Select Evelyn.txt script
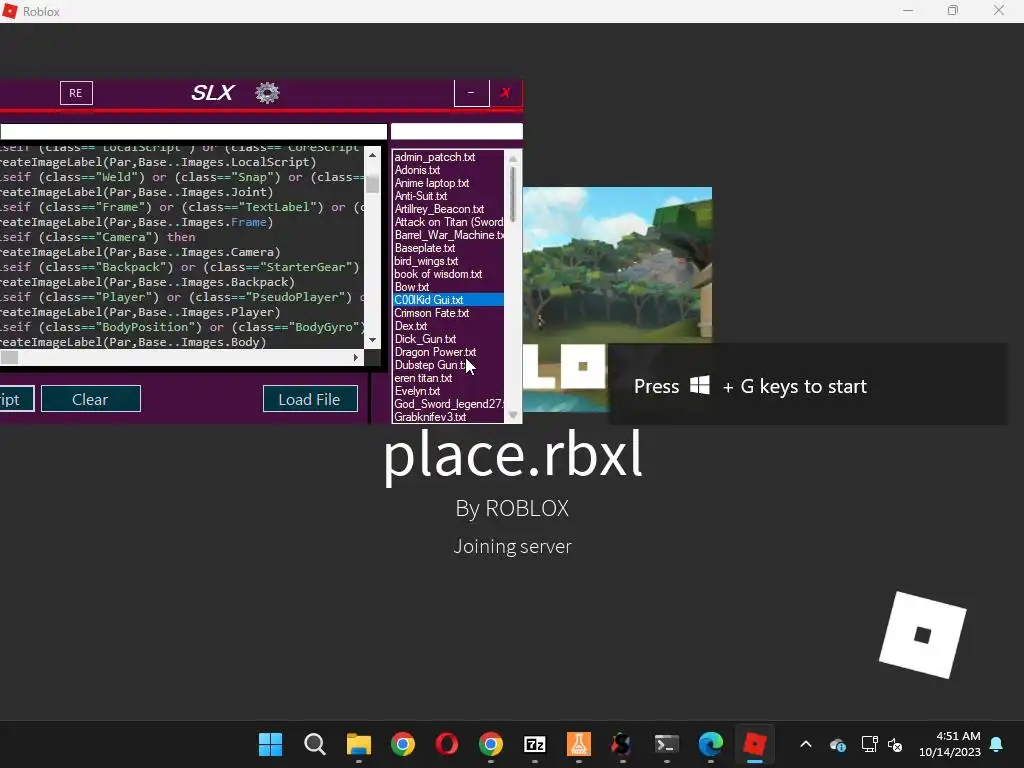The width and height of the screenshot is (1024, 768). tap(417, 391)
